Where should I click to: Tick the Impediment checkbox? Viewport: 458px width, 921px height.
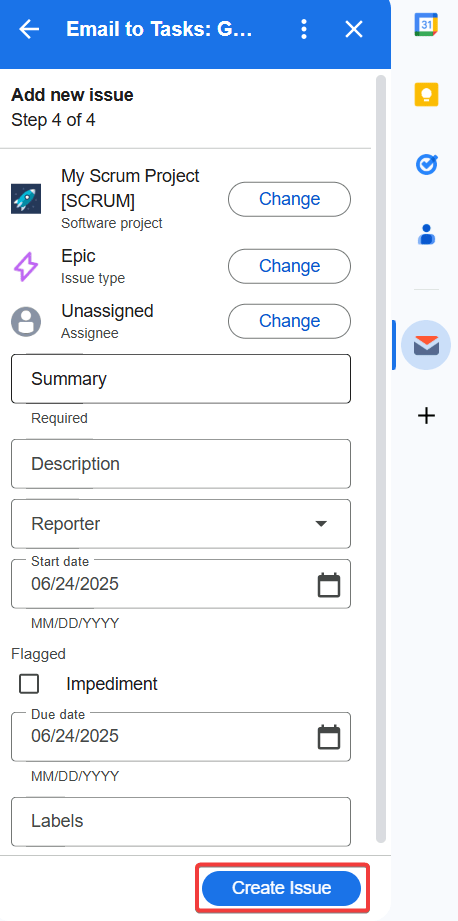(x=29, y=684)
